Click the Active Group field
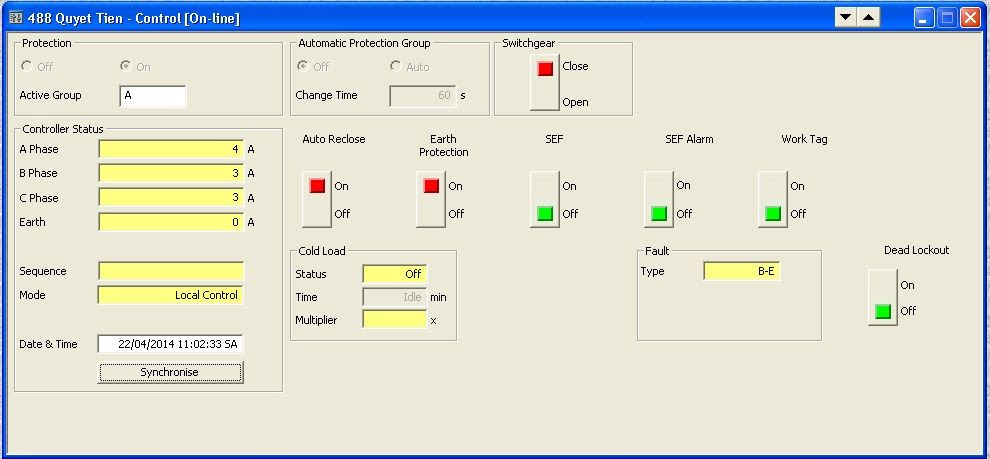 [153, 96]
